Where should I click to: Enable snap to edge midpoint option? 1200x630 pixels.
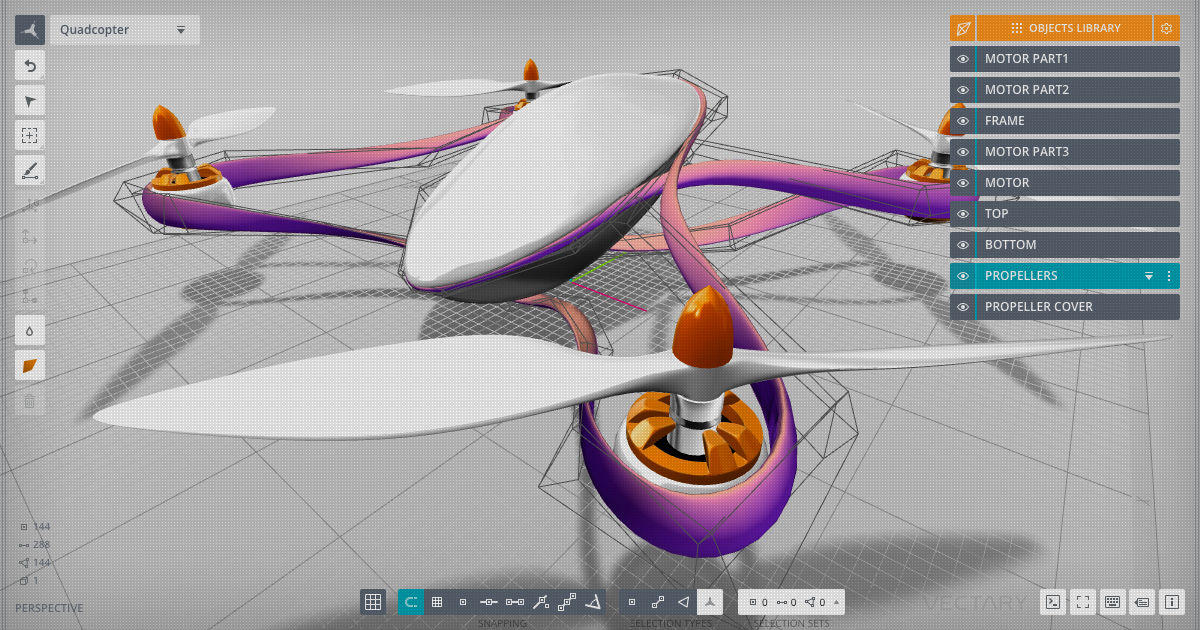coord(489,602)
